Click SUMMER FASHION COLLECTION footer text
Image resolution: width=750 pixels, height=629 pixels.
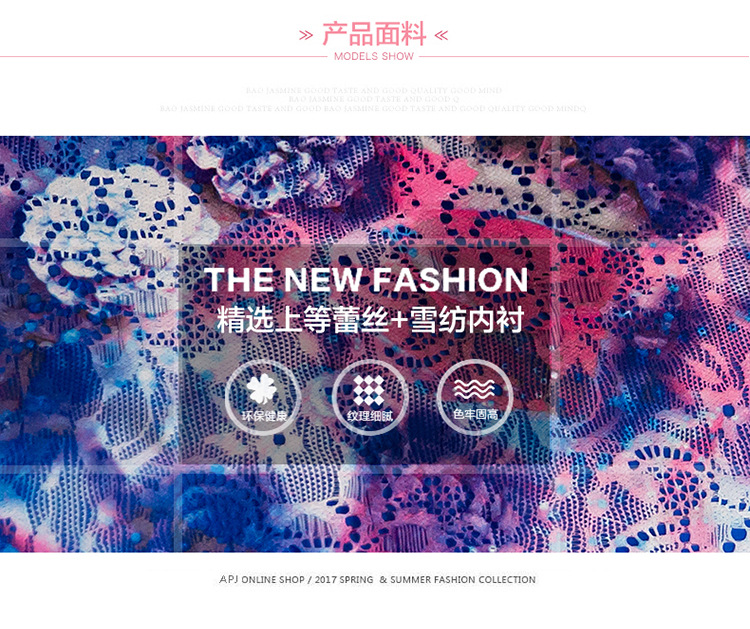(x=463, y=579)
